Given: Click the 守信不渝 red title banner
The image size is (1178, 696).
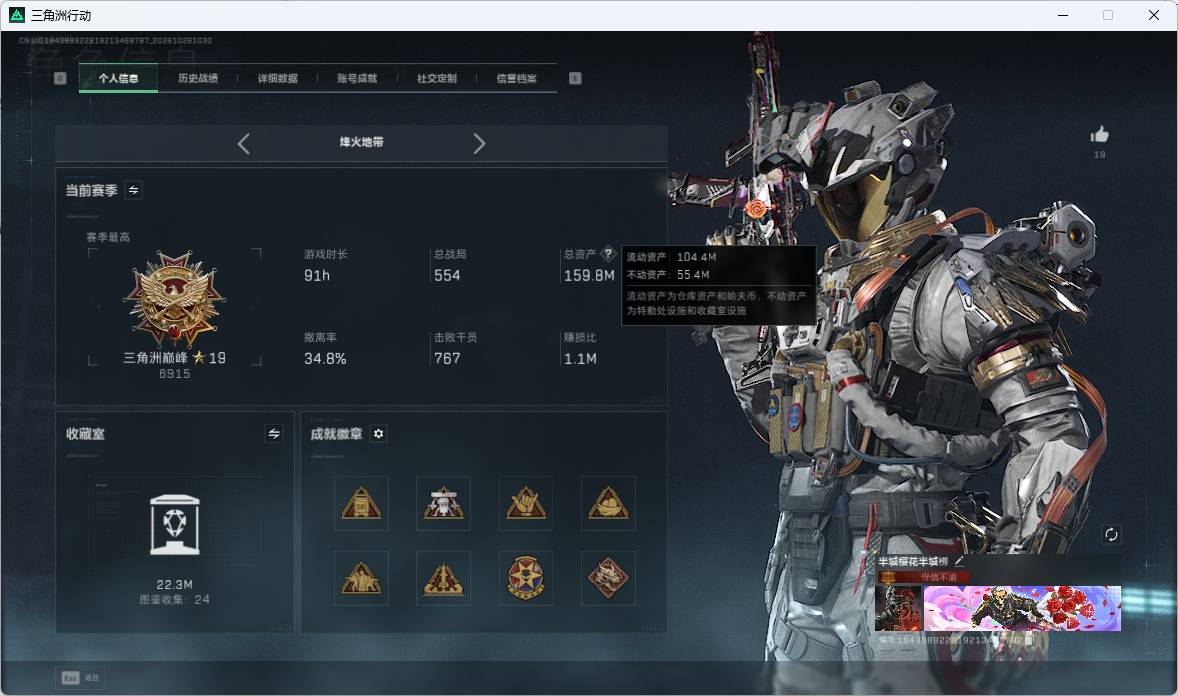Looking at the screenshot, I should pos(923,577).
